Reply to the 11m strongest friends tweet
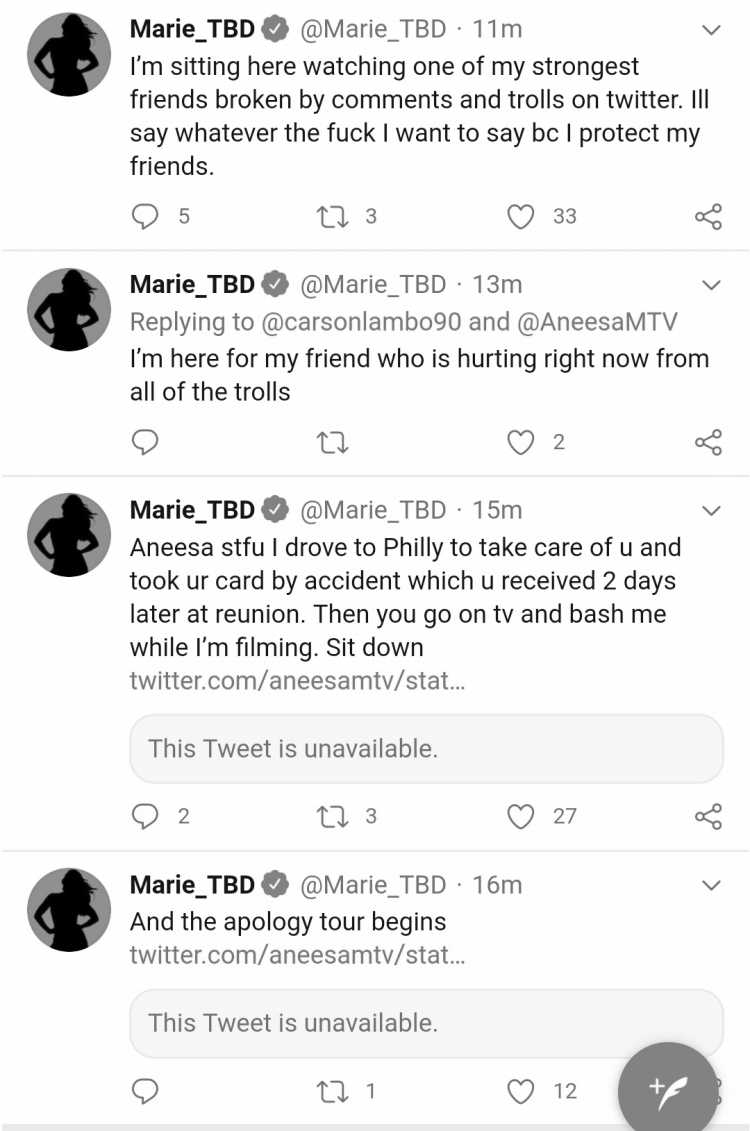Screen dimensions: 750x1131 coord(145,216)
